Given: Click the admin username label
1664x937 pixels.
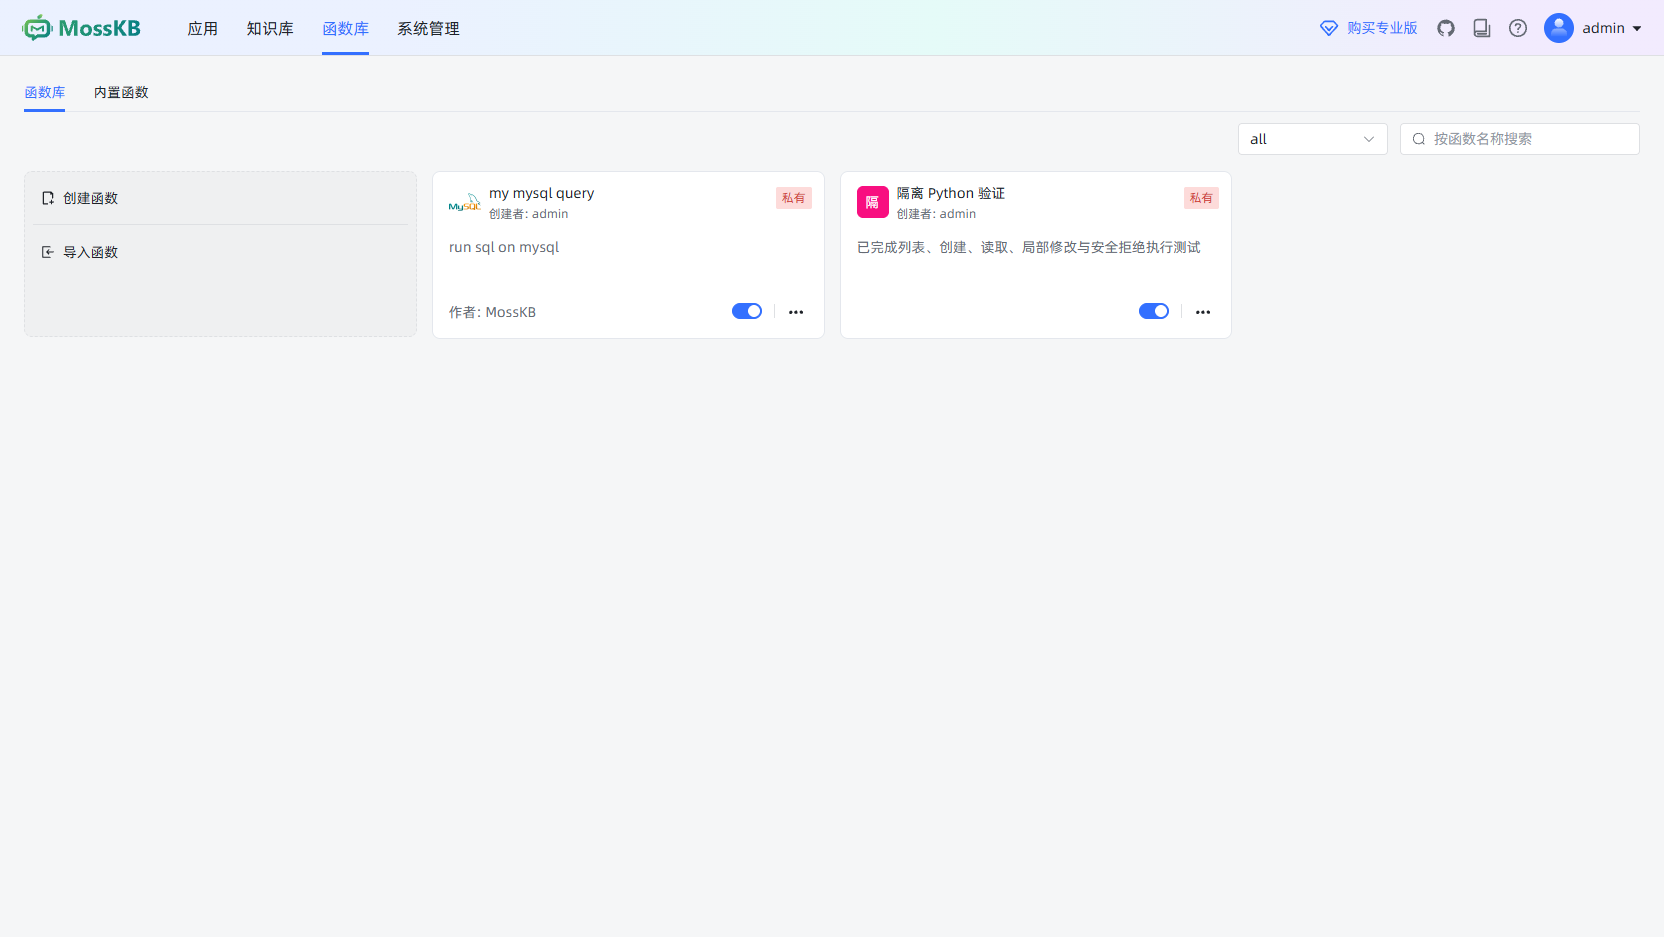Looking at the screenshot, I should (x=1603, y=28).
